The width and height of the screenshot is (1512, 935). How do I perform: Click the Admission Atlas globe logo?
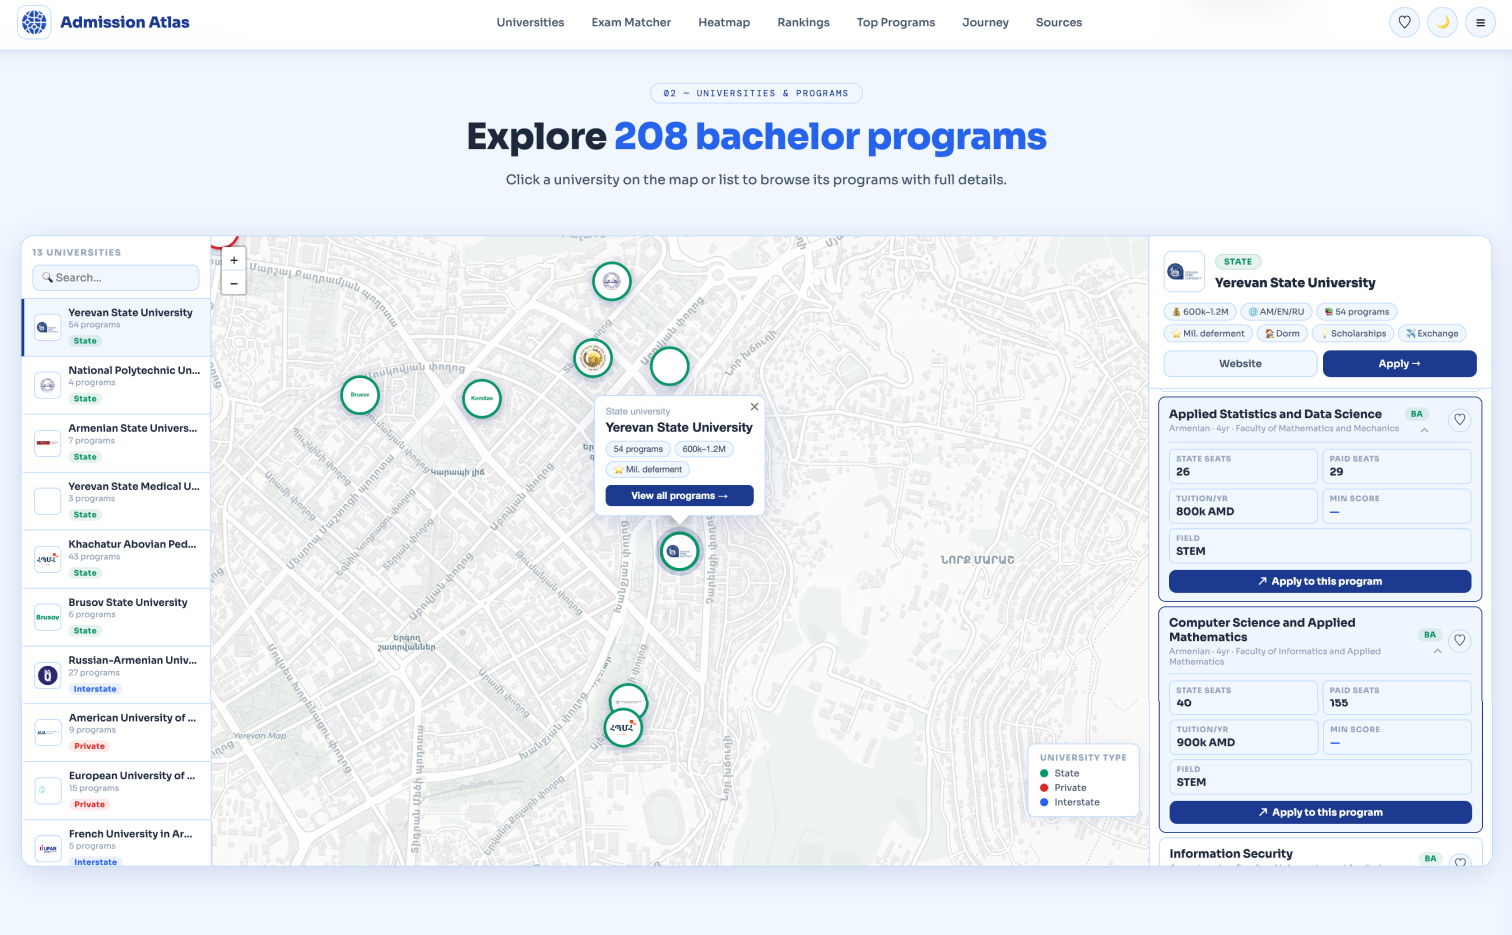tap(35, 22)
